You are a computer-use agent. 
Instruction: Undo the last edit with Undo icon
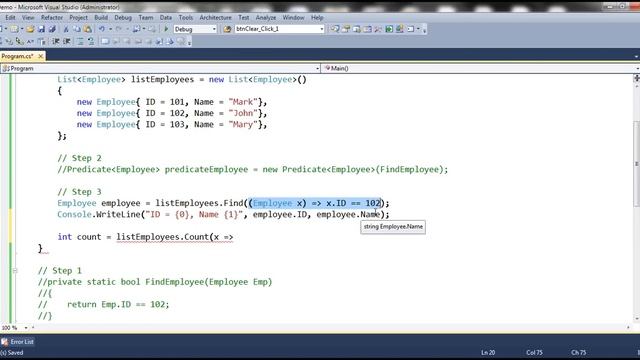click(x=102, y=29)
